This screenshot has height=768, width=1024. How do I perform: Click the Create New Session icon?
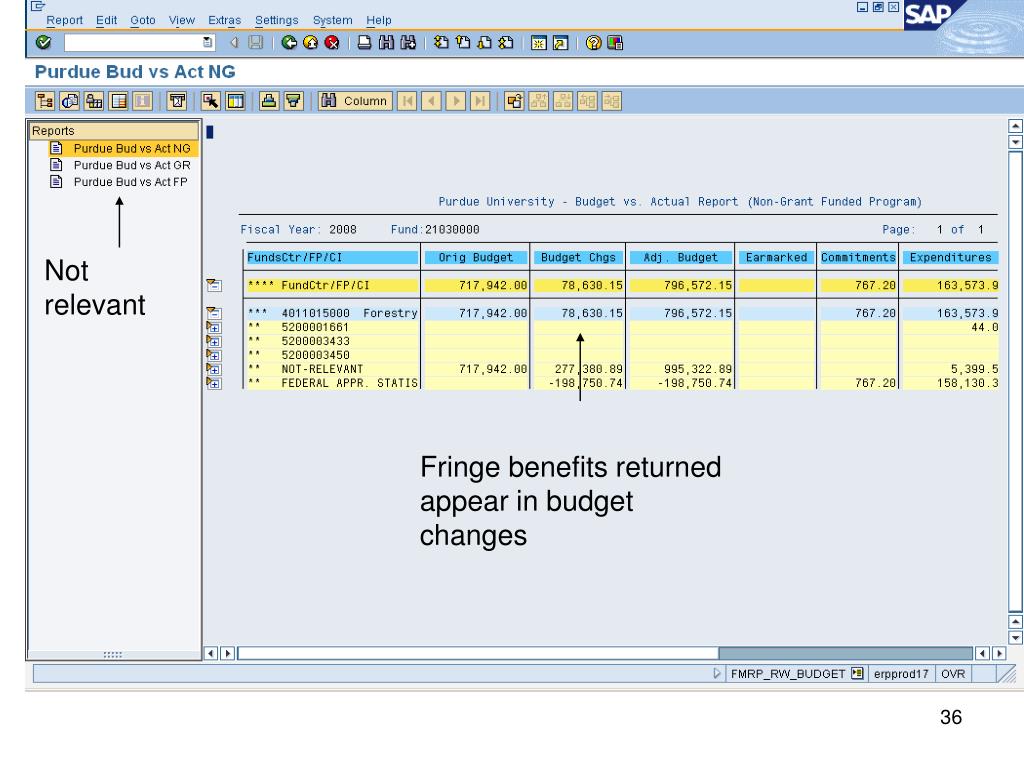[x=539, y=42]
